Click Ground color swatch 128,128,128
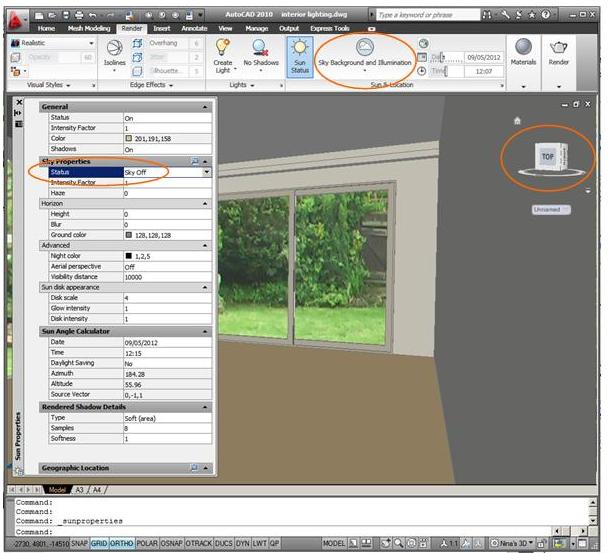 point(129,235)
